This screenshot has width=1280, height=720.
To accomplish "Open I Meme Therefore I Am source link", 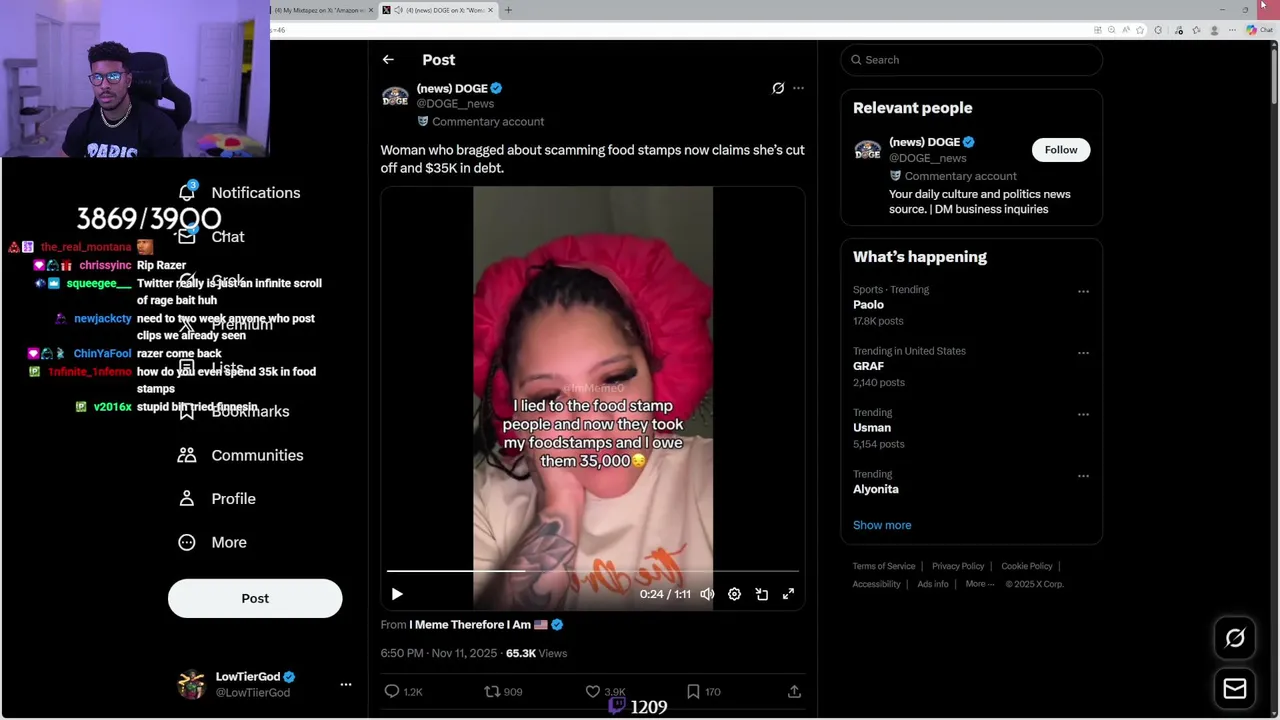I will [x=470, y=625].
